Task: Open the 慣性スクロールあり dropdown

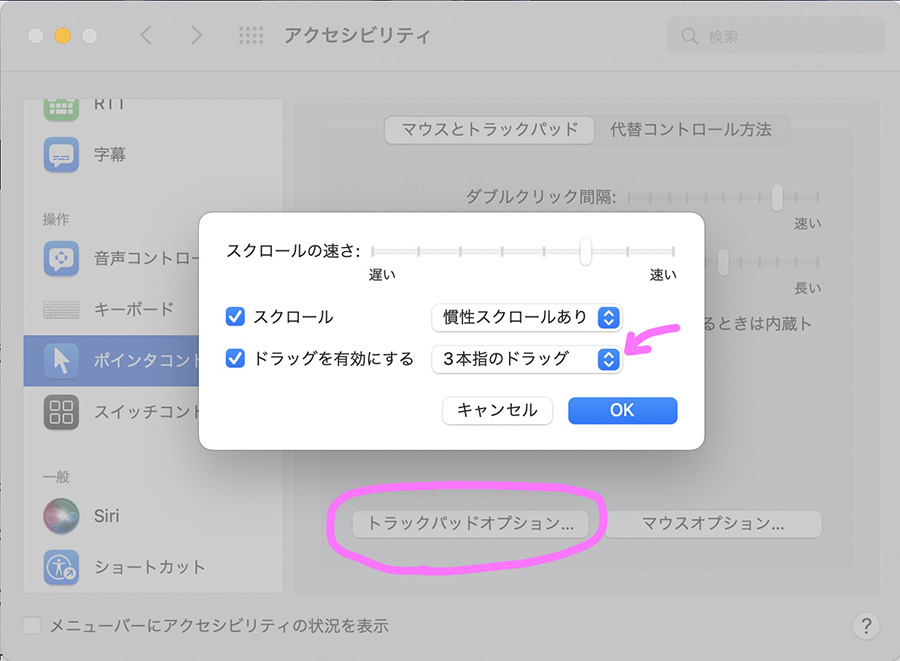Action: (x=526, y=317)
